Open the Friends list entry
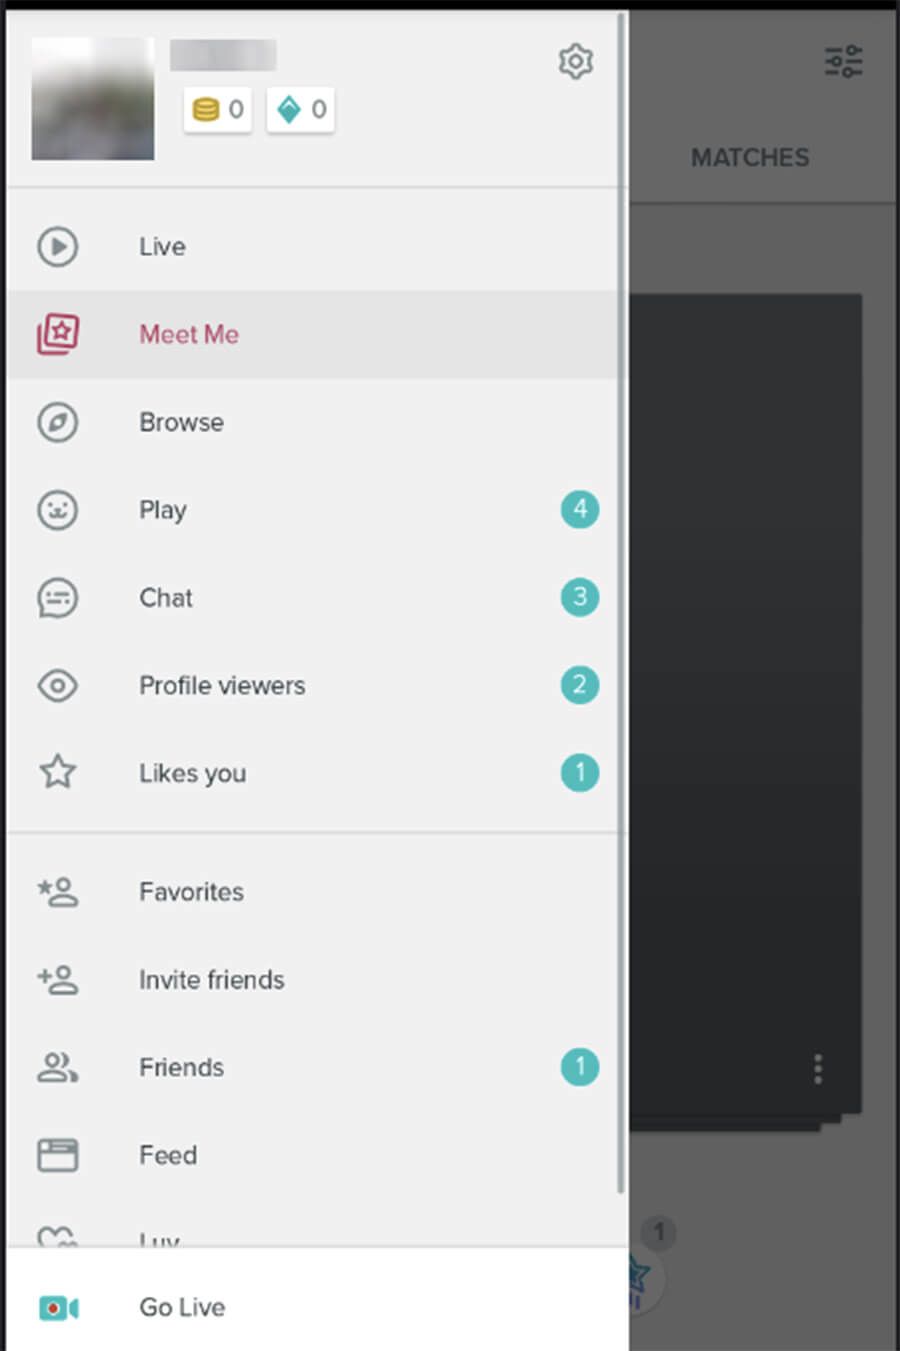The height and width of the screenshot is (1351, 900). tap(312, 1067)
